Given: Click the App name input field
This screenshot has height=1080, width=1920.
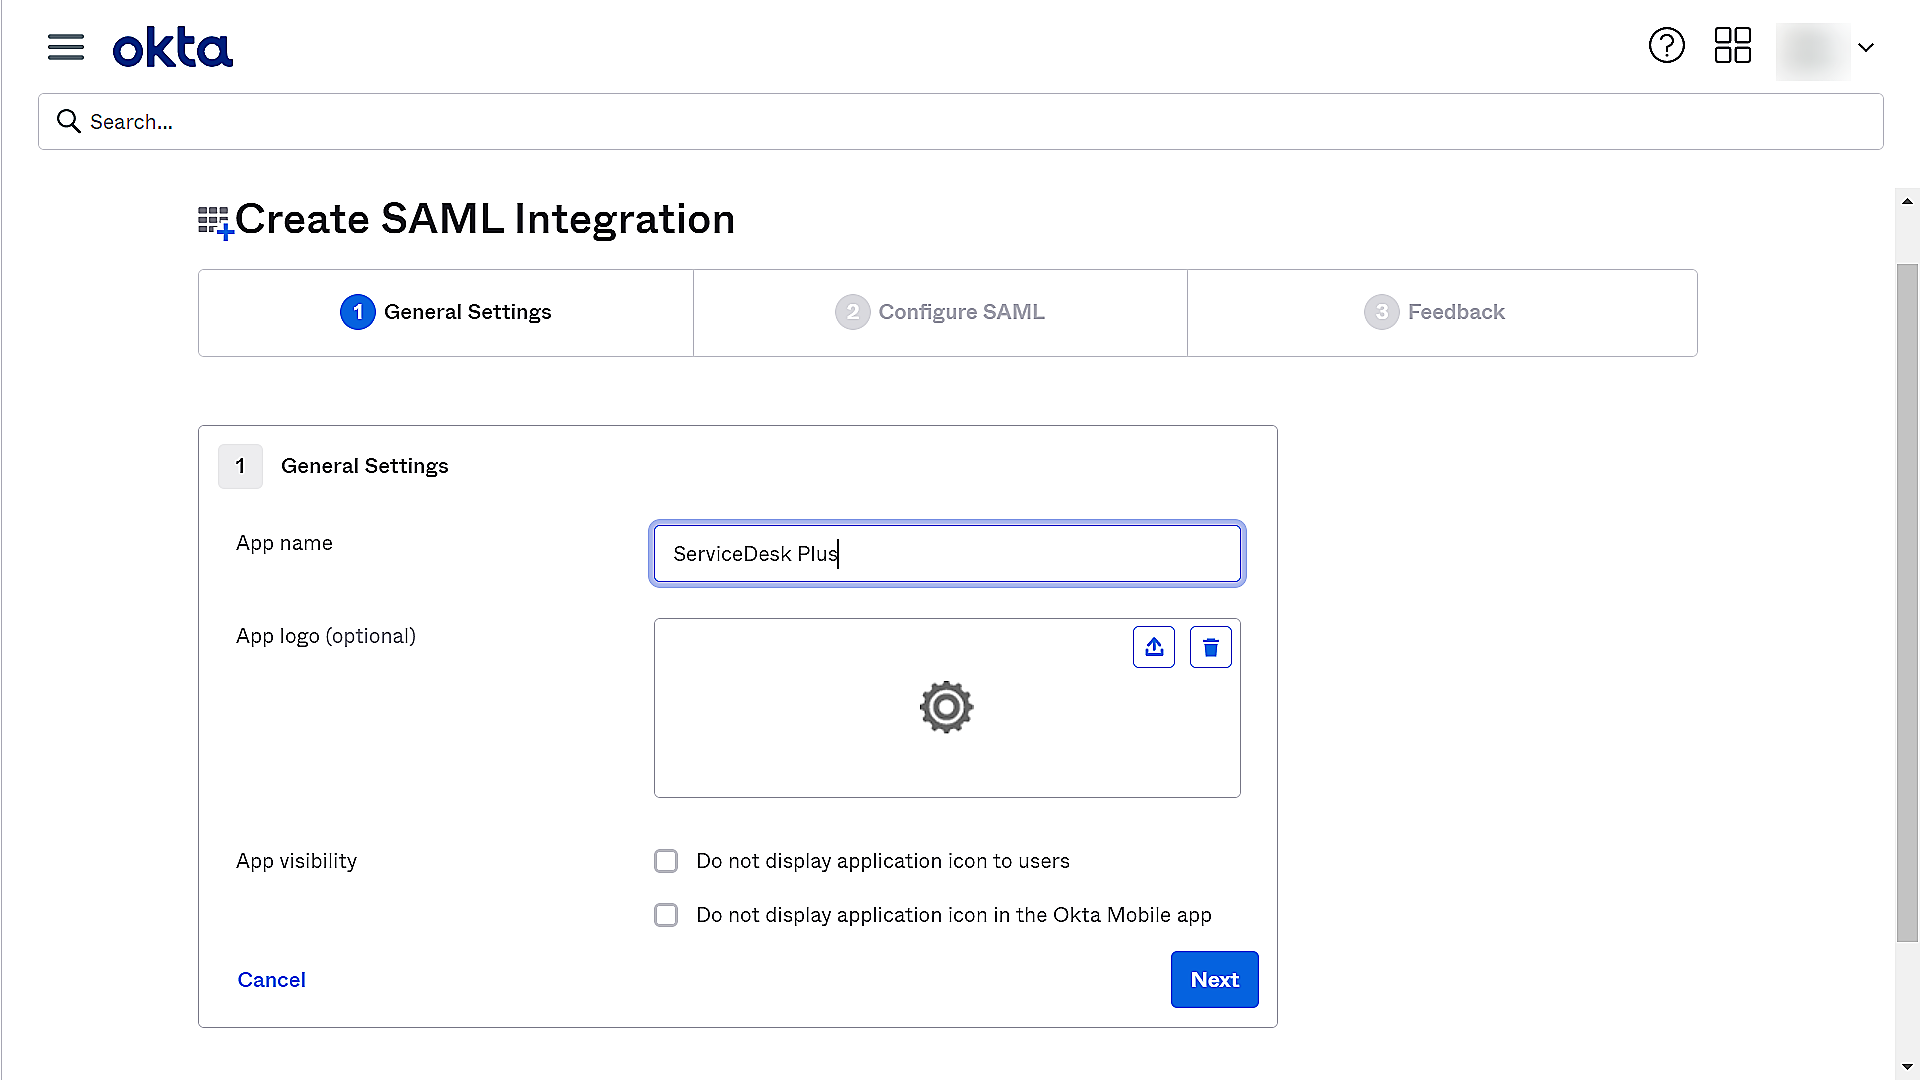Looking at the screenshot, I should tap(947, 554).
